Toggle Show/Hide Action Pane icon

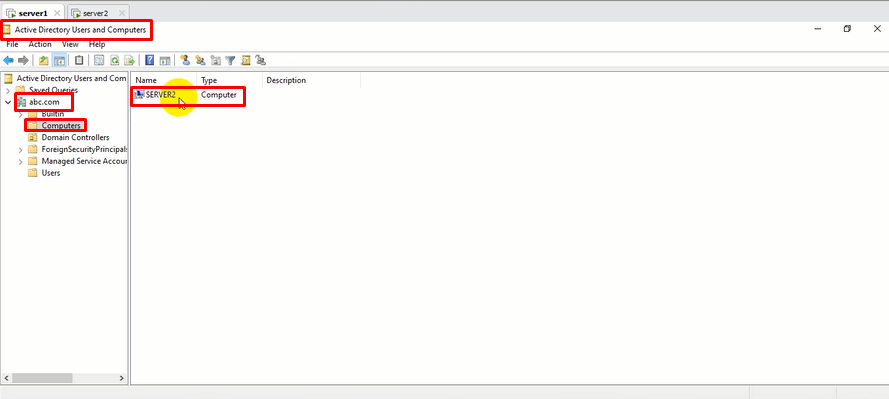pos(165,60)
